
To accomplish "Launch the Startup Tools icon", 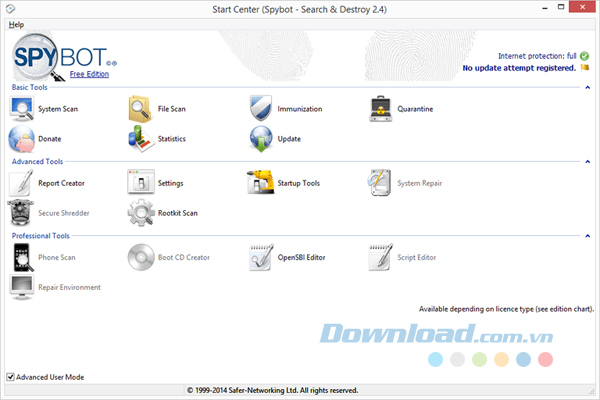I will [260, 183].
